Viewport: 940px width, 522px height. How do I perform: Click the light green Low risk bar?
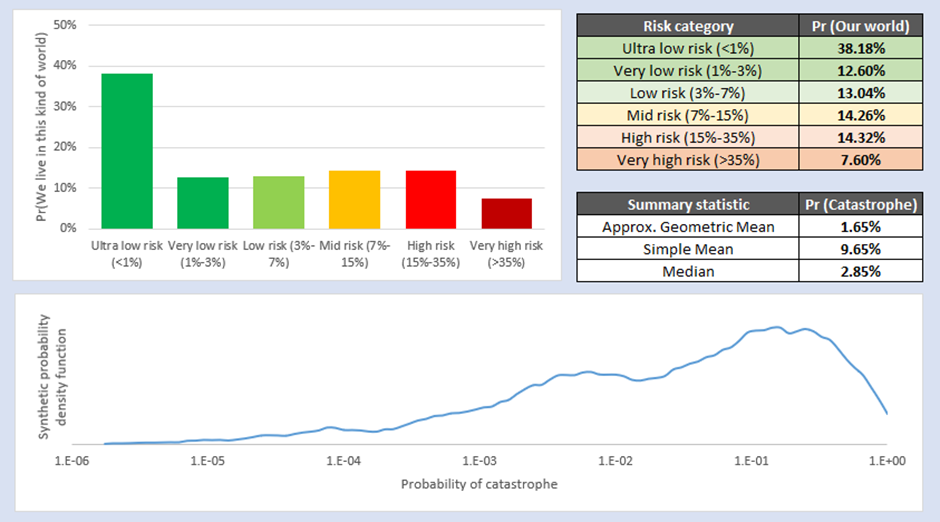pyautogui.click(x=279, y=202)
